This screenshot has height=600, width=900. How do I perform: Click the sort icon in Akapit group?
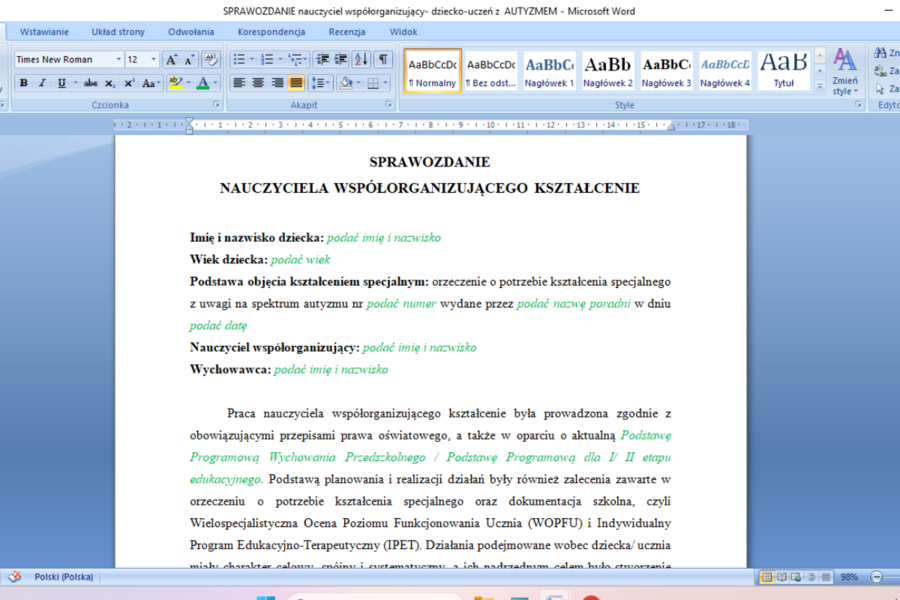pyautogui.click(x=361, y=59)
